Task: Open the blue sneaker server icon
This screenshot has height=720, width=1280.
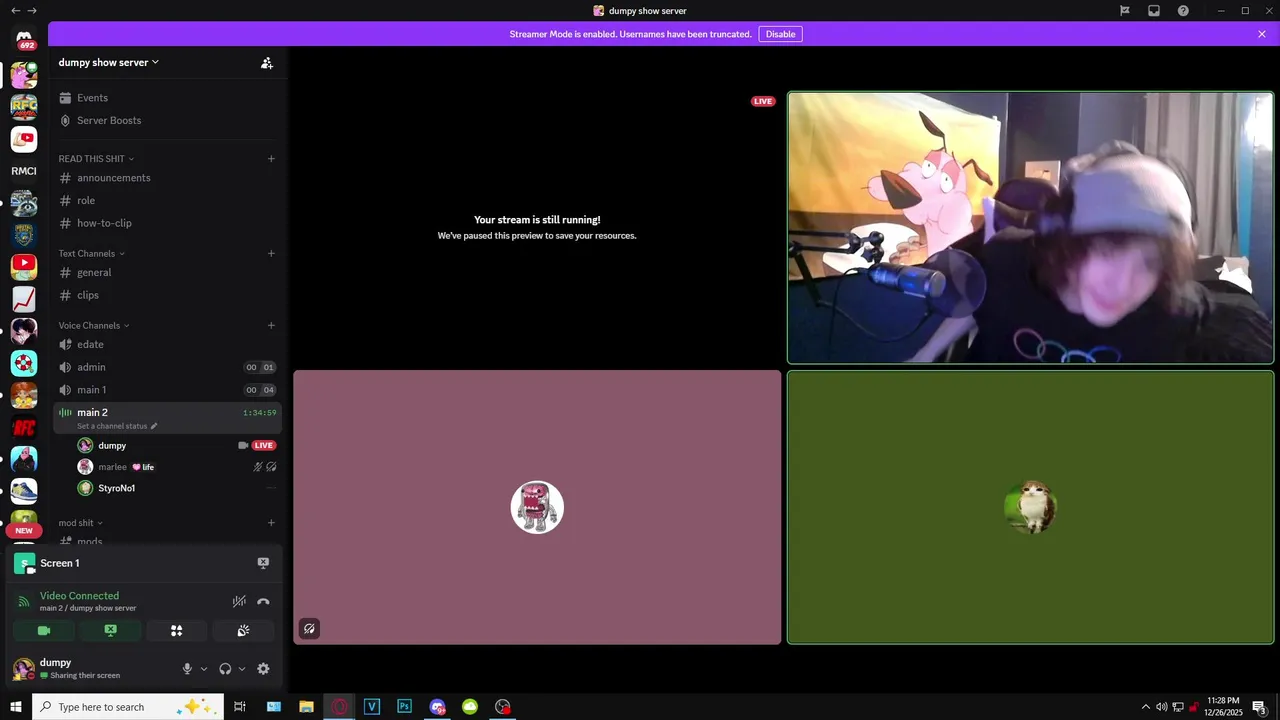Action: (x=24, y=491)
